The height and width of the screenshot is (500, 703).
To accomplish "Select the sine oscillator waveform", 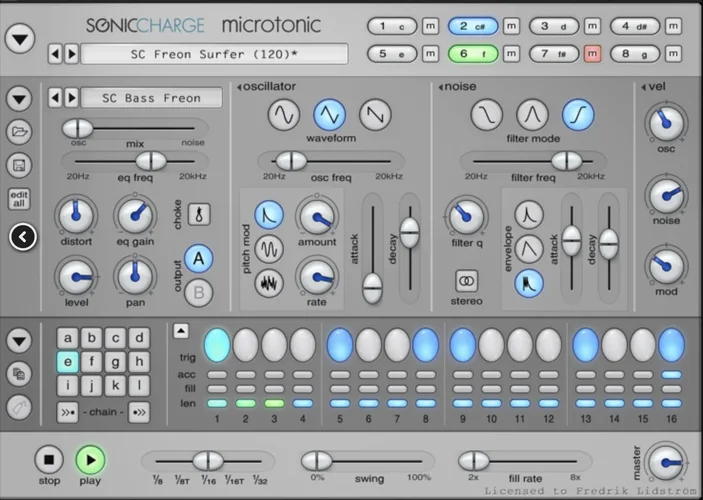I will point(284,115).
